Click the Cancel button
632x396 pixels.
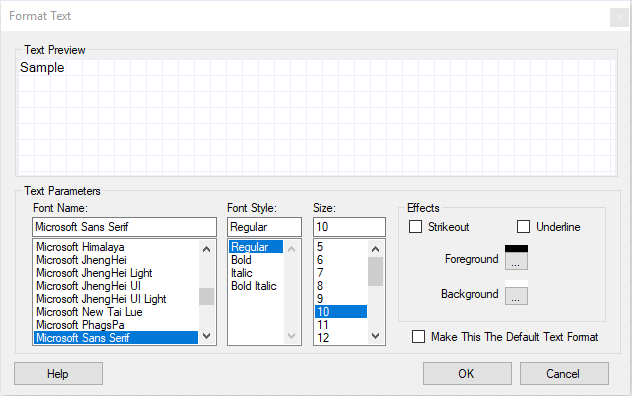(x=564, y=373)
